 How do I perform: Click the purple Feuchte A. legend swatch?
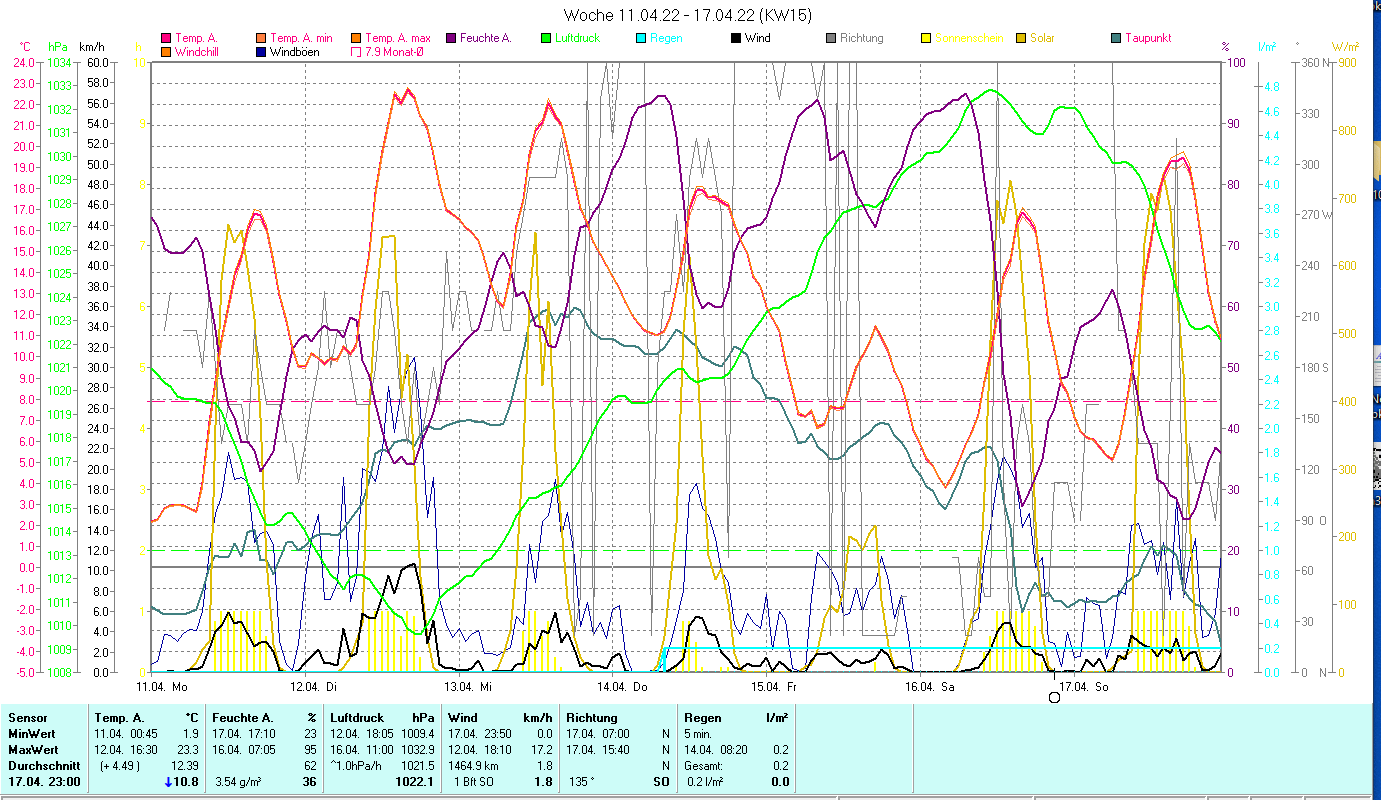coord(451,38)
